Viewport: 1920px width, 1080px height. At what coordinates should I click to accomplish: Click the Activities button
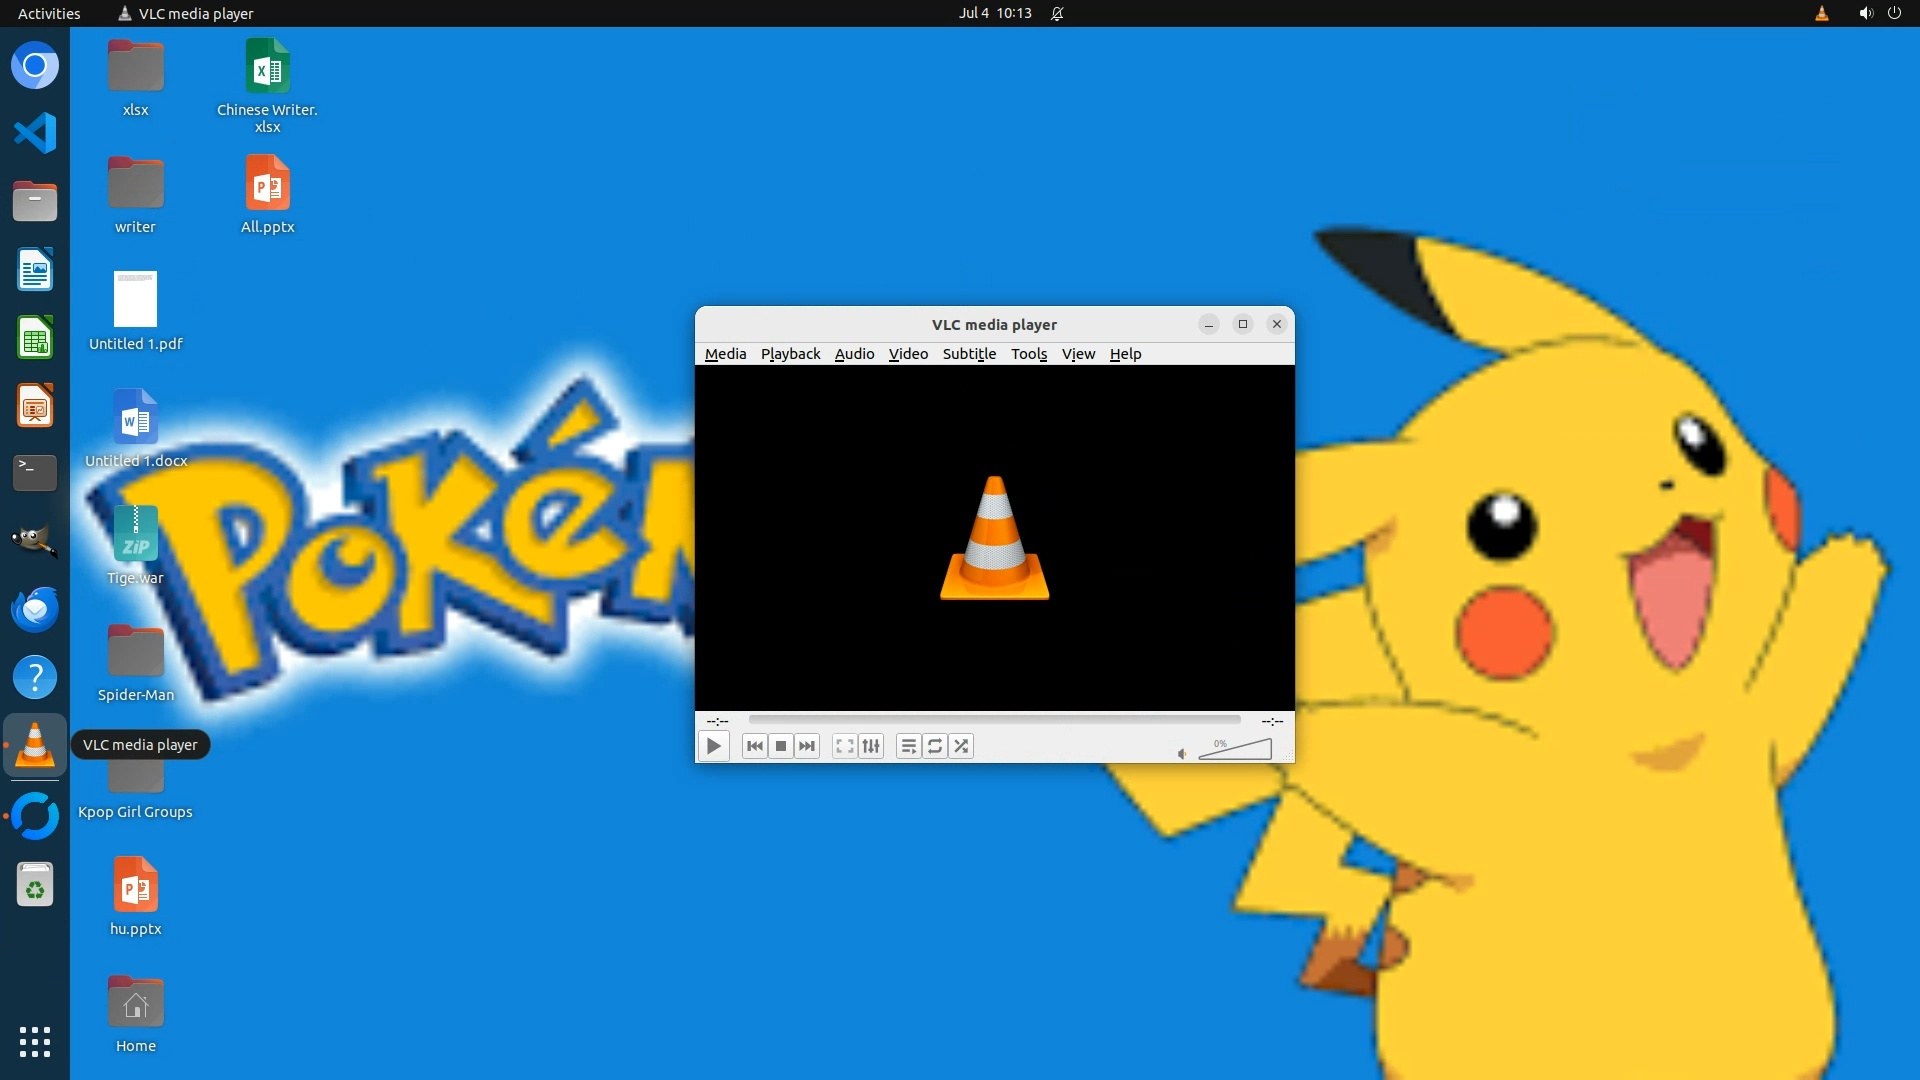coord(49,13)
